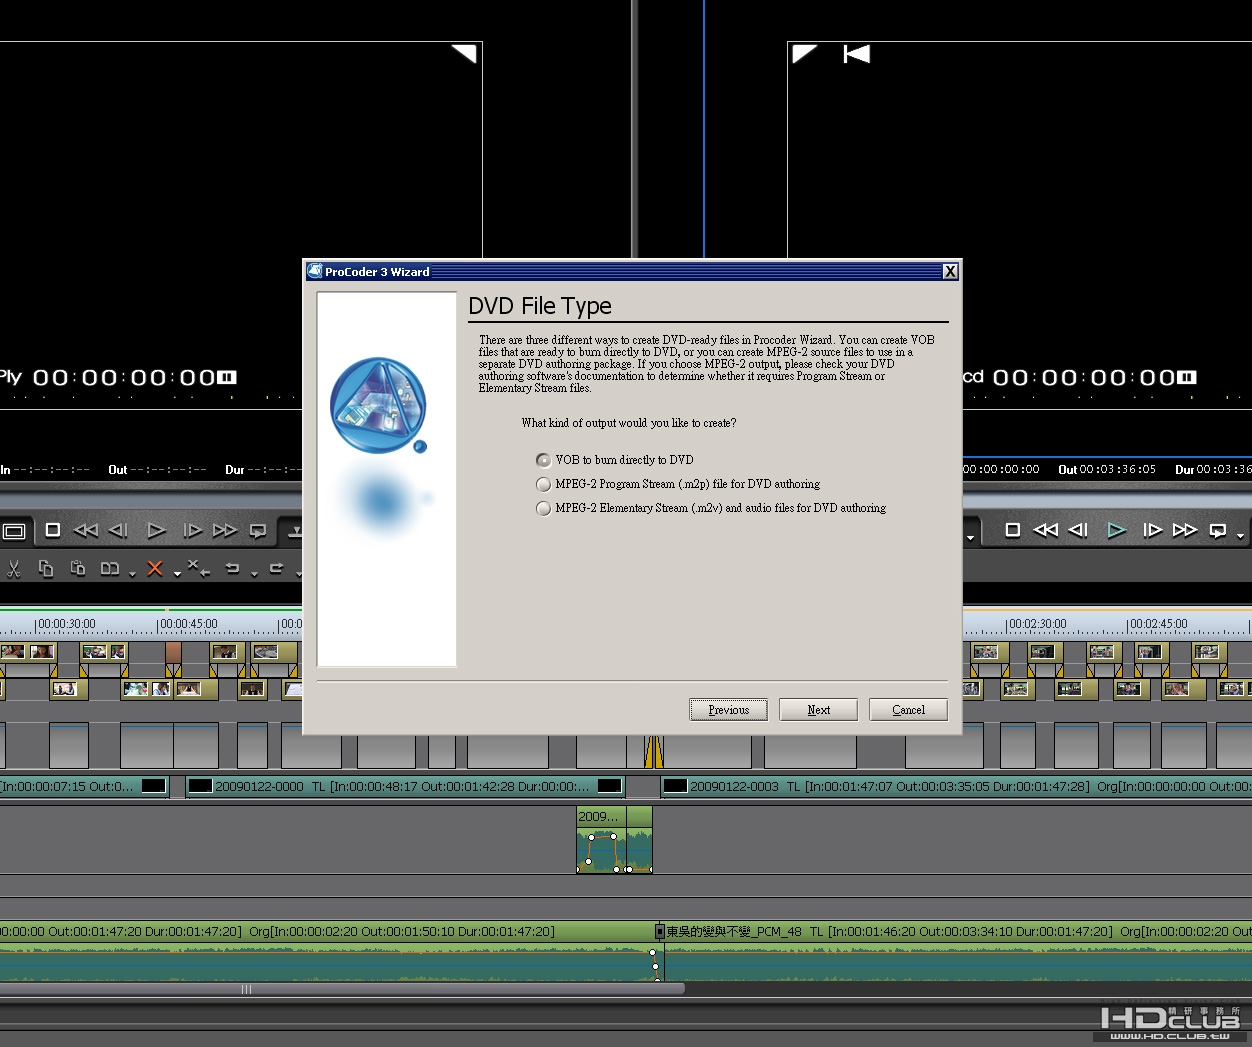Play the clip in the player monitor
This screenshot has width=1252, height=1047.
click(x=156, y=530)
